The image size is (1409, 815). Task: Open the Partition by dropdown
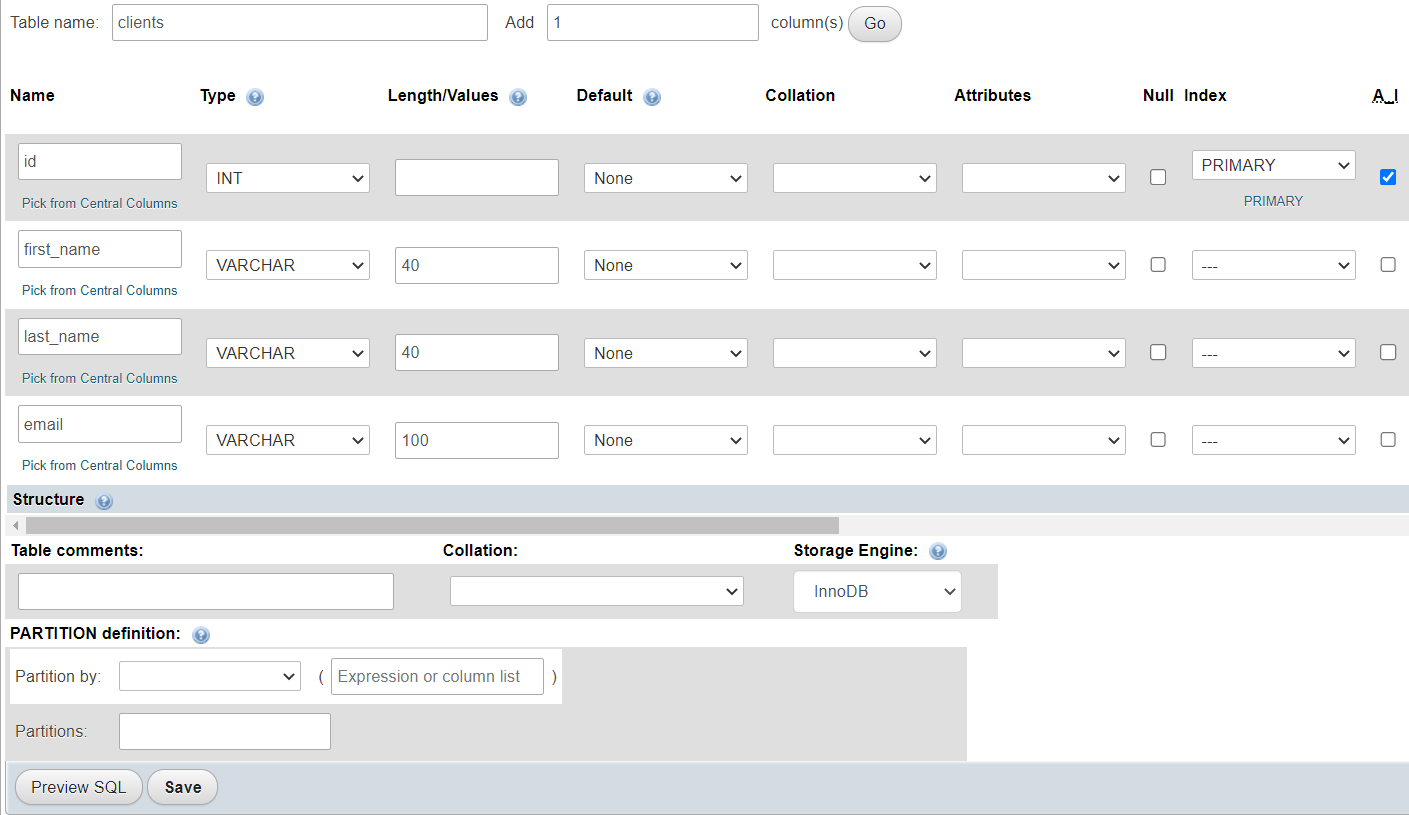click(x=210, y=676)
